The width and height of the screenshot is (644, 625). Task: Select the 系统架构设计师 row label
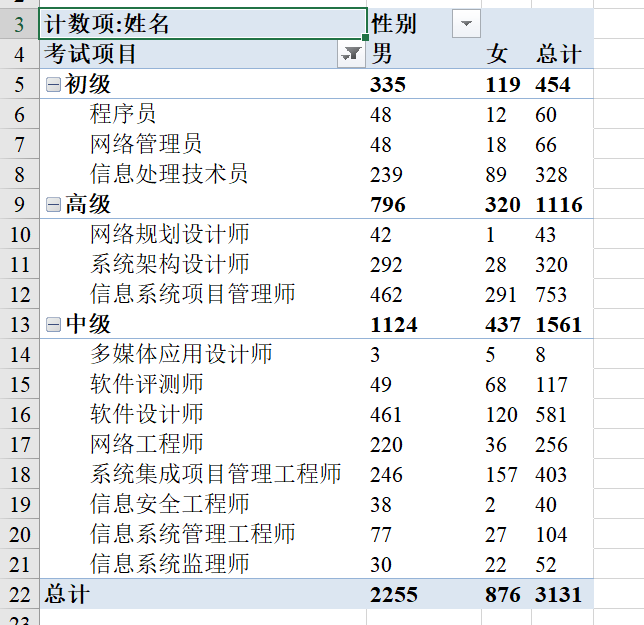coord(169,264)
